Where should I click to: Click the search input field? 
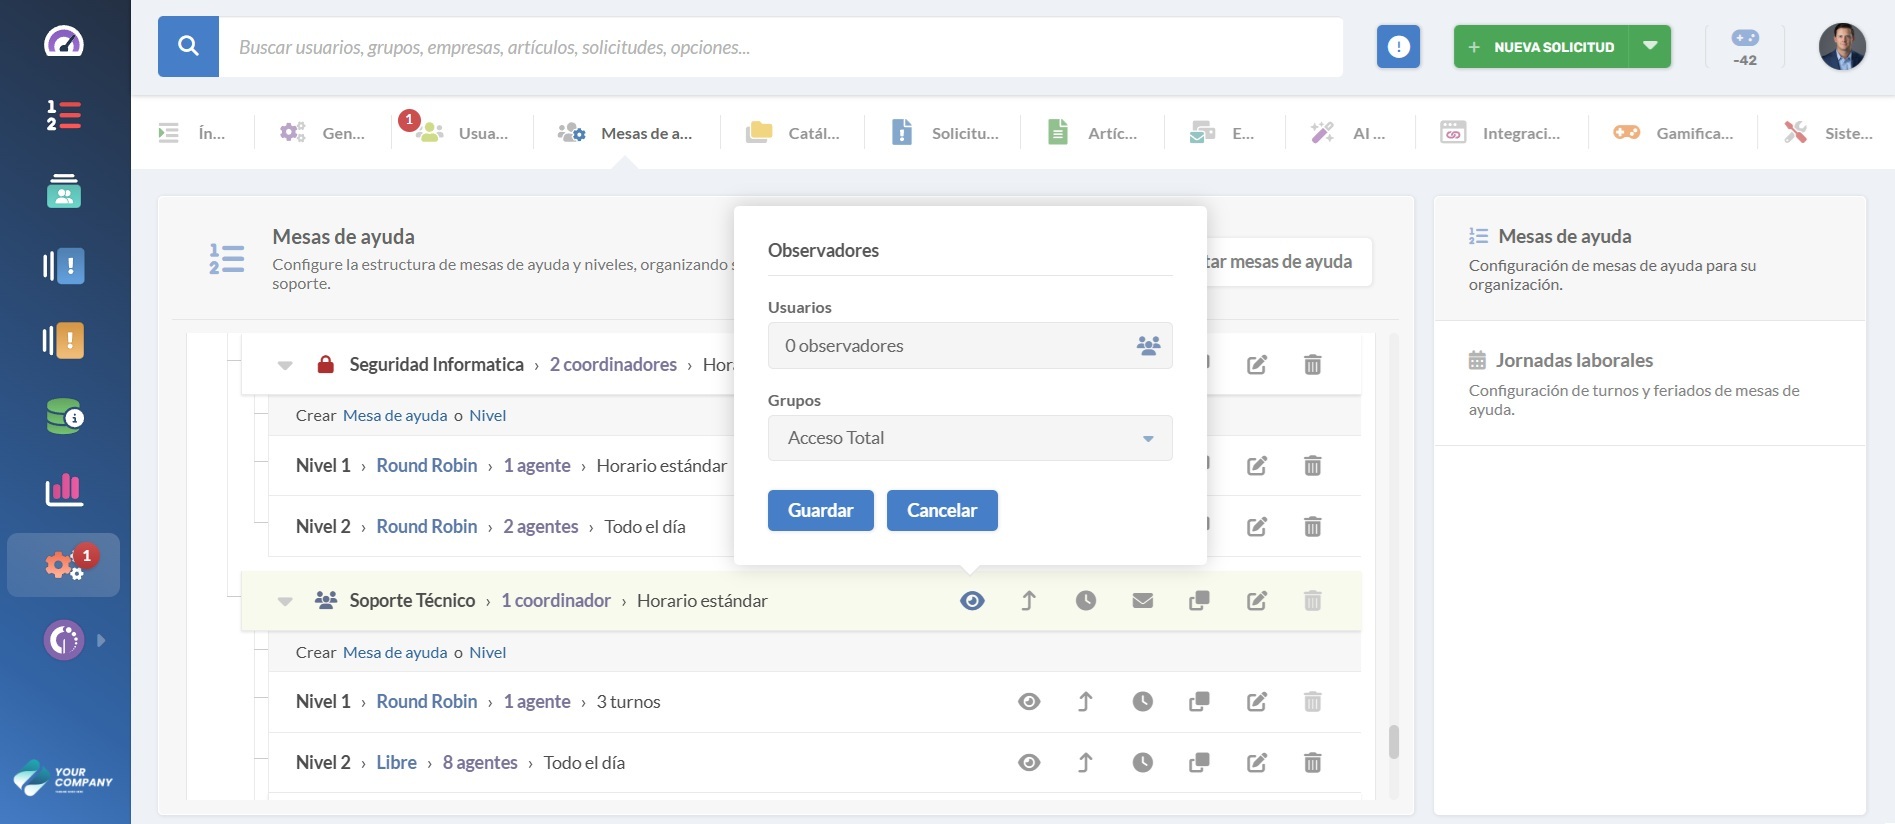[781, 46]
